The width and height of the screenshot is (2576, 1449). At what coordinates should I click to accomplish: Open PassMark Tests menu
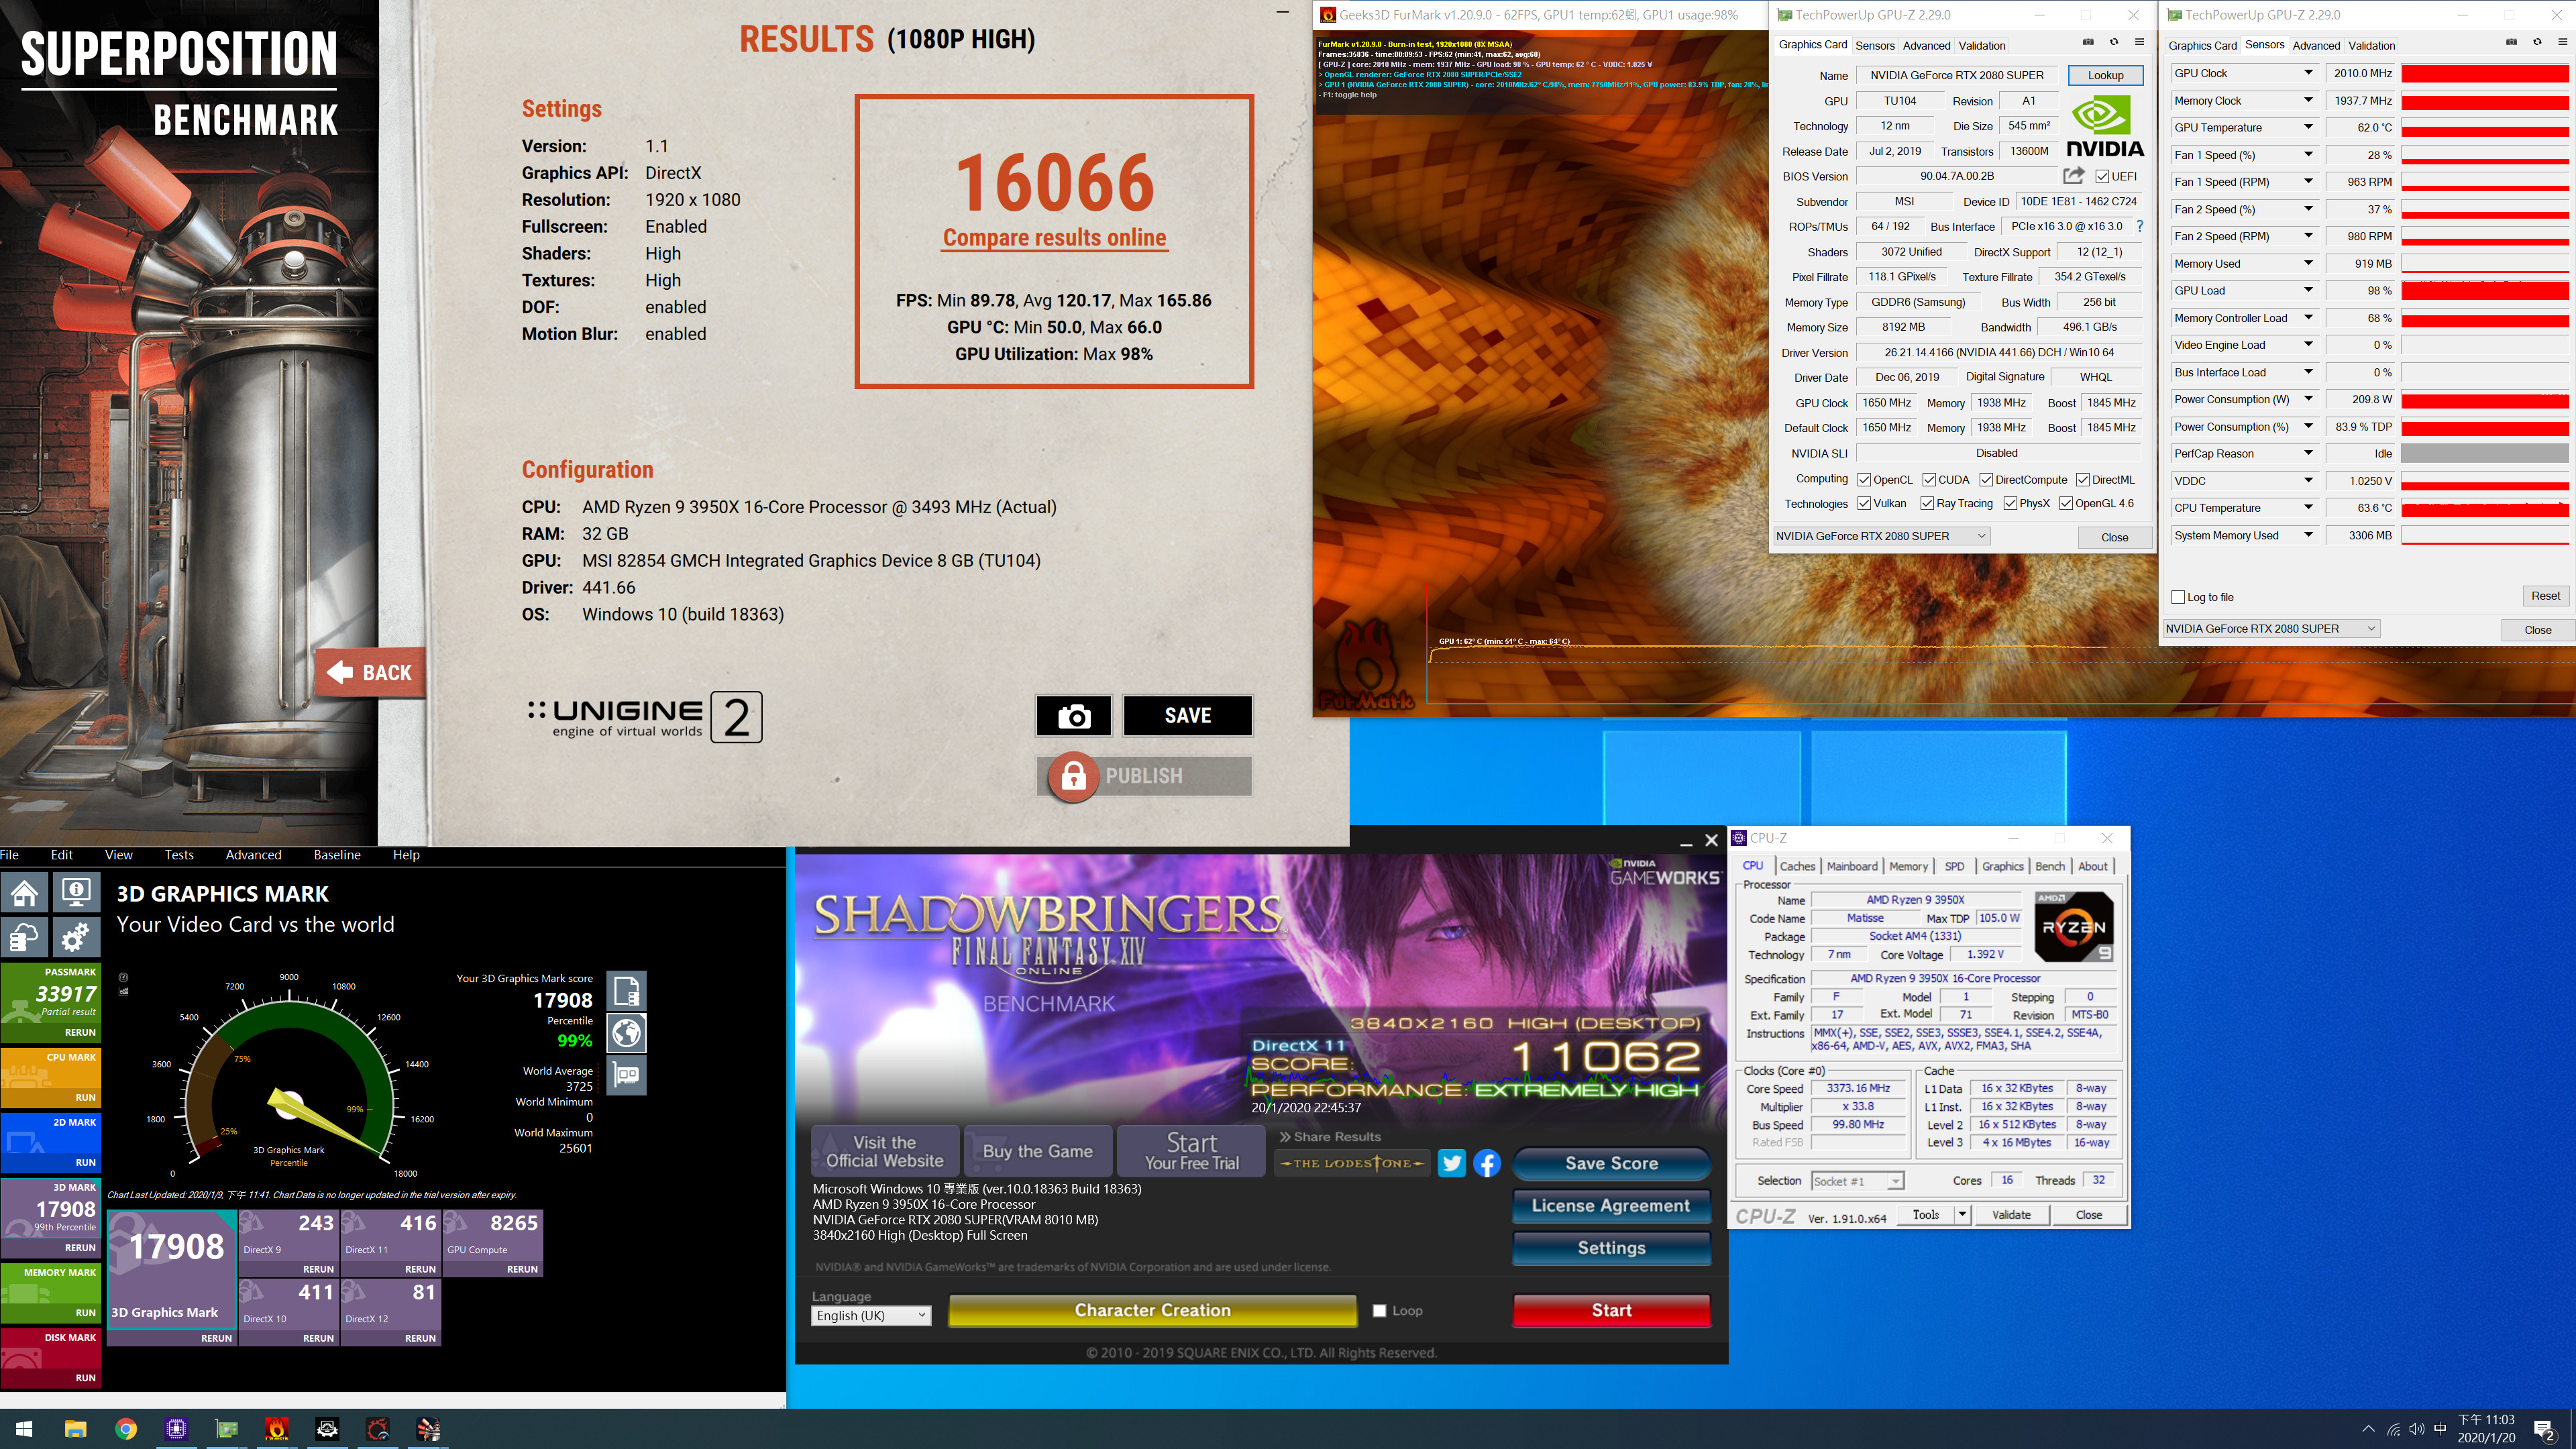pos(179,855)
